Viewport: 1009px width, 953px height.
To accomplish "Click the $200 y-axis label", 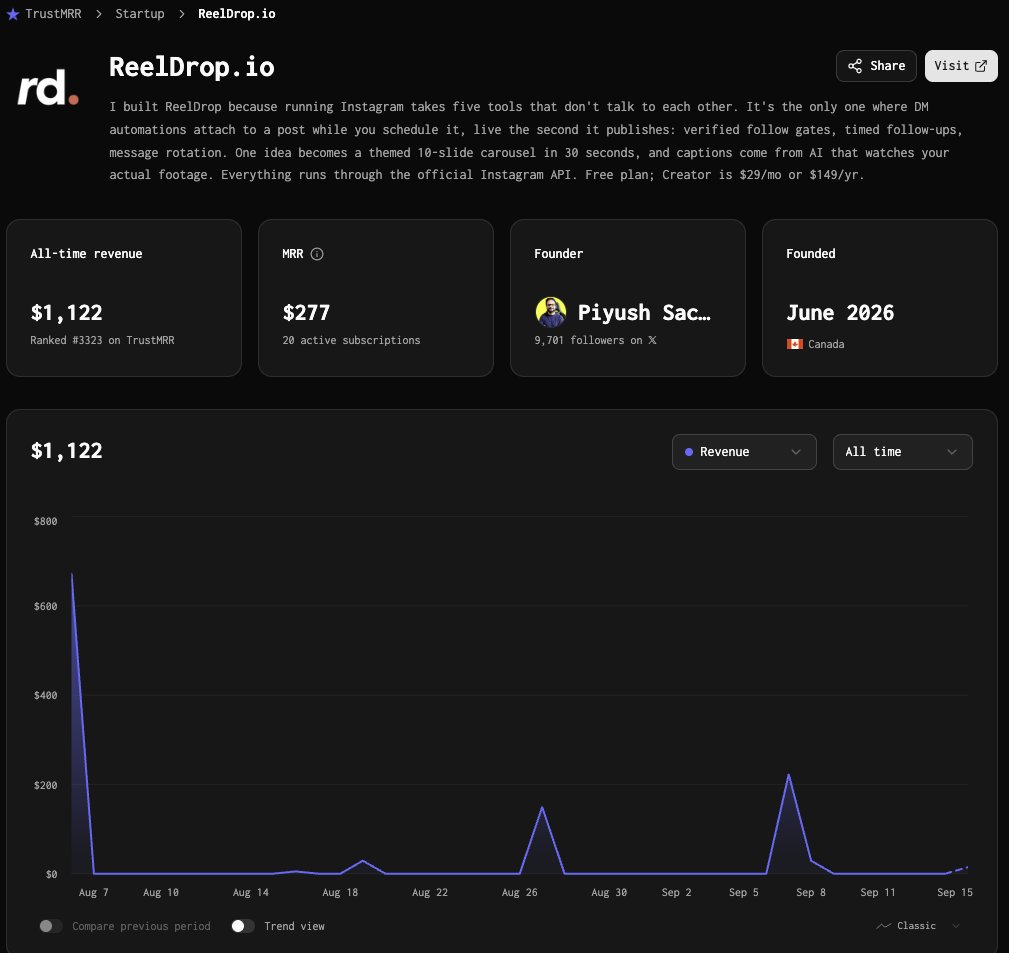I will tap(46, 785).
